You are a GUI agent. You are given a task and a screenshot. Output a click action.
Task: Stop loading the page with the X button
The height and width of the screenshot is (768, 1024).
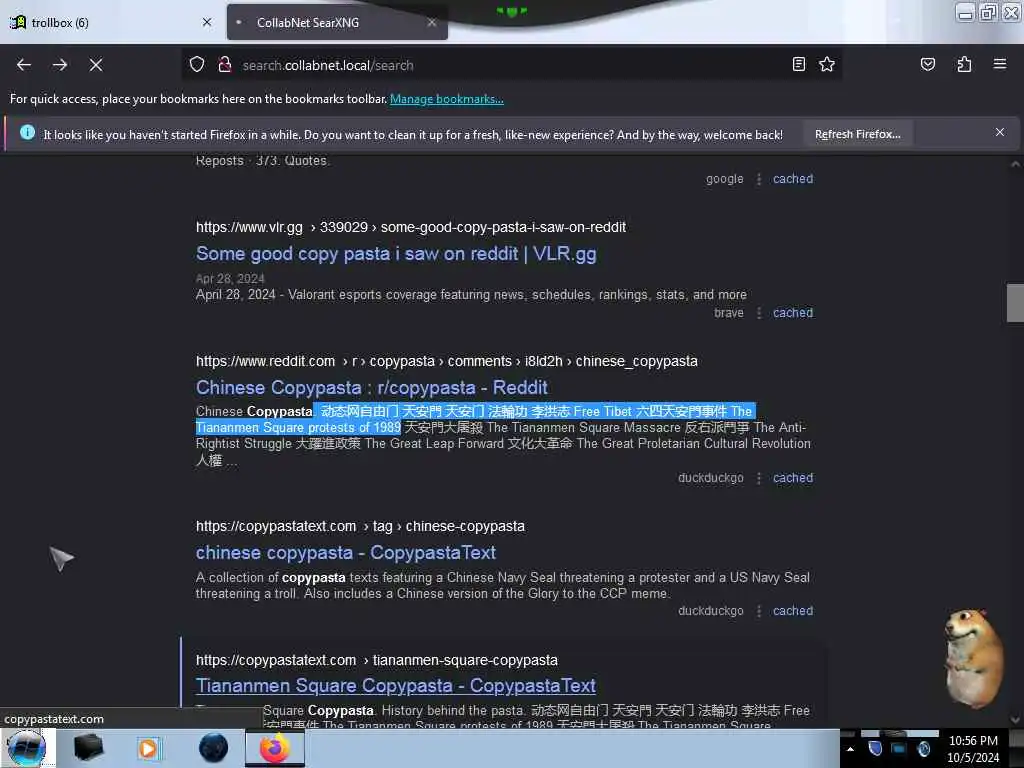click(96, 65)
